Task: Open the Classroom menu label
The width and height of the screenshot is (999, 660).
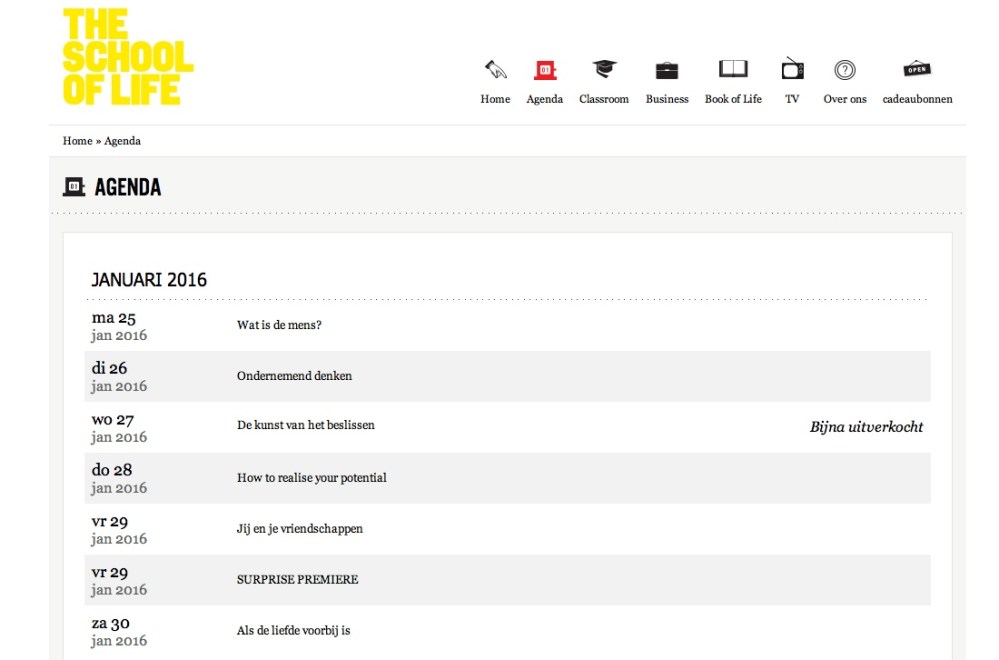Action: tap(604, 99)
